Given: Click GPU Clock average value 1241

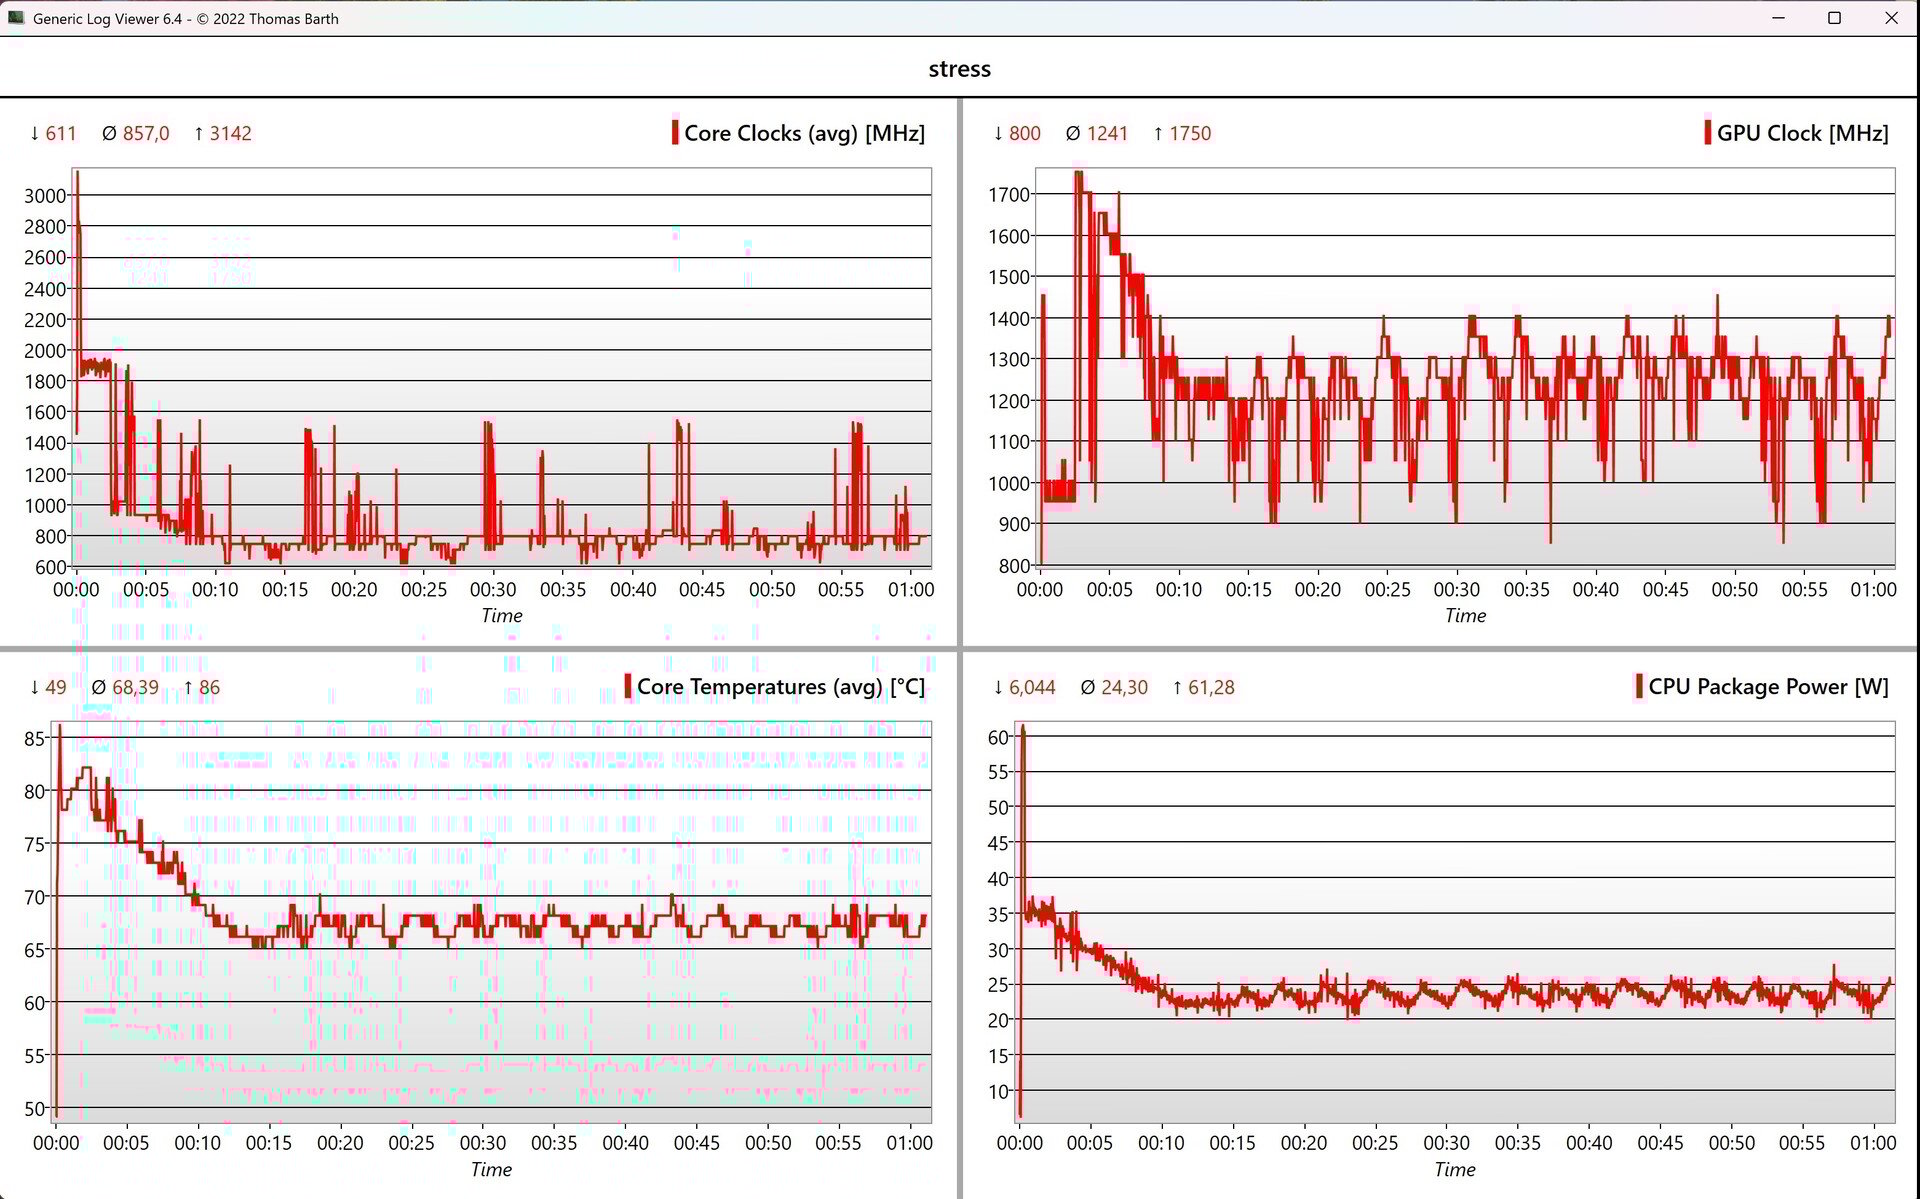Looking at the screenshot, I should coord(1107,133).
